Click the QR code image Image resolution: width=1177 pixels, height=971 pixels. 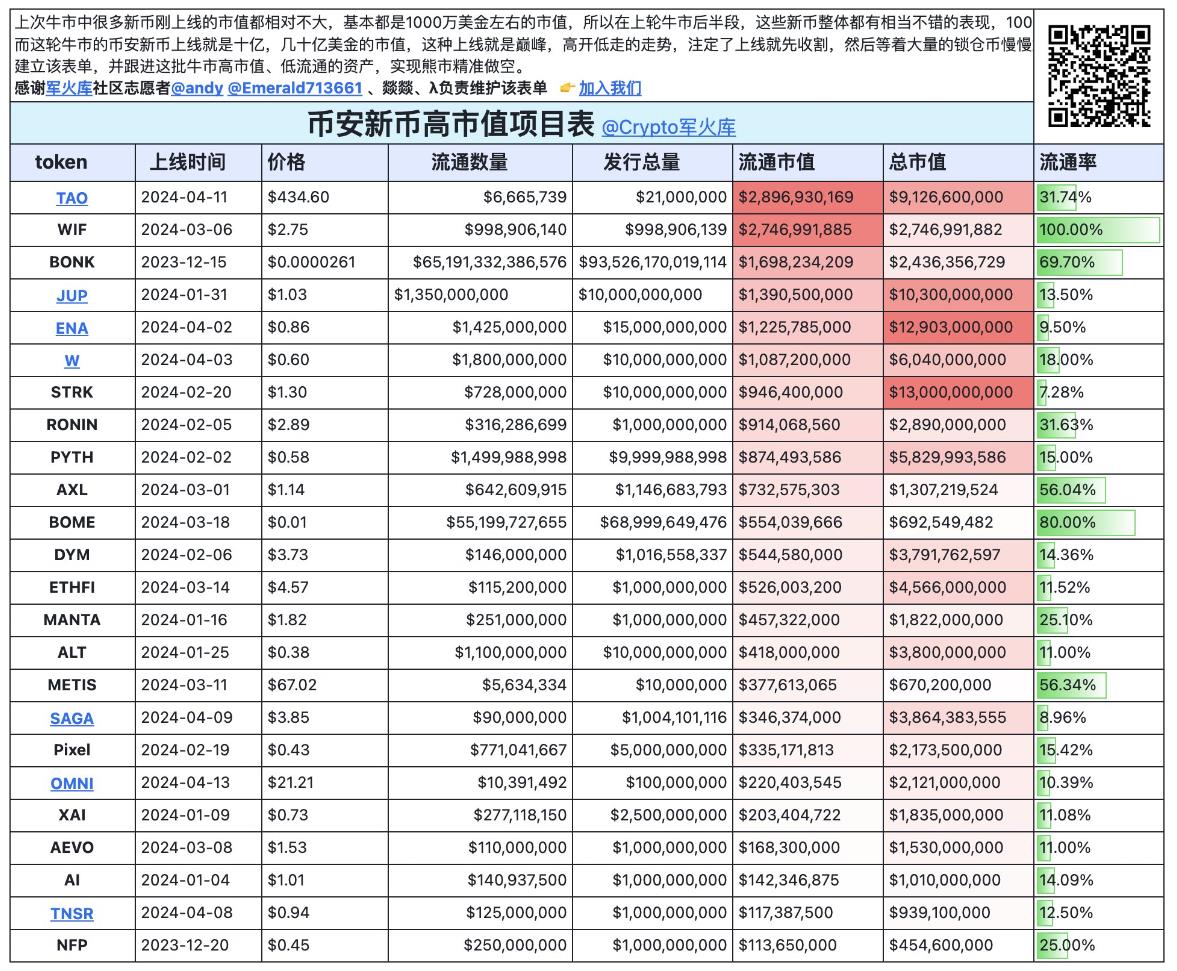pyautogui.click(x=1099, y=76)
